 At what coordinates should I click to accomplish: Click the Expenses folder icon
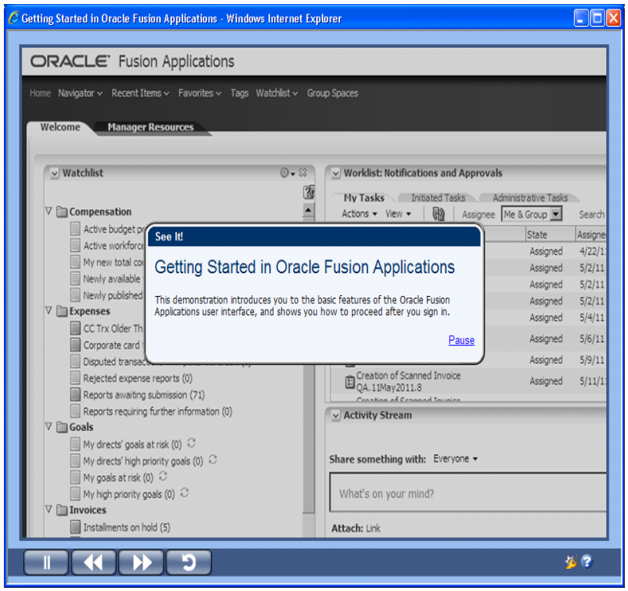(62, 311)
